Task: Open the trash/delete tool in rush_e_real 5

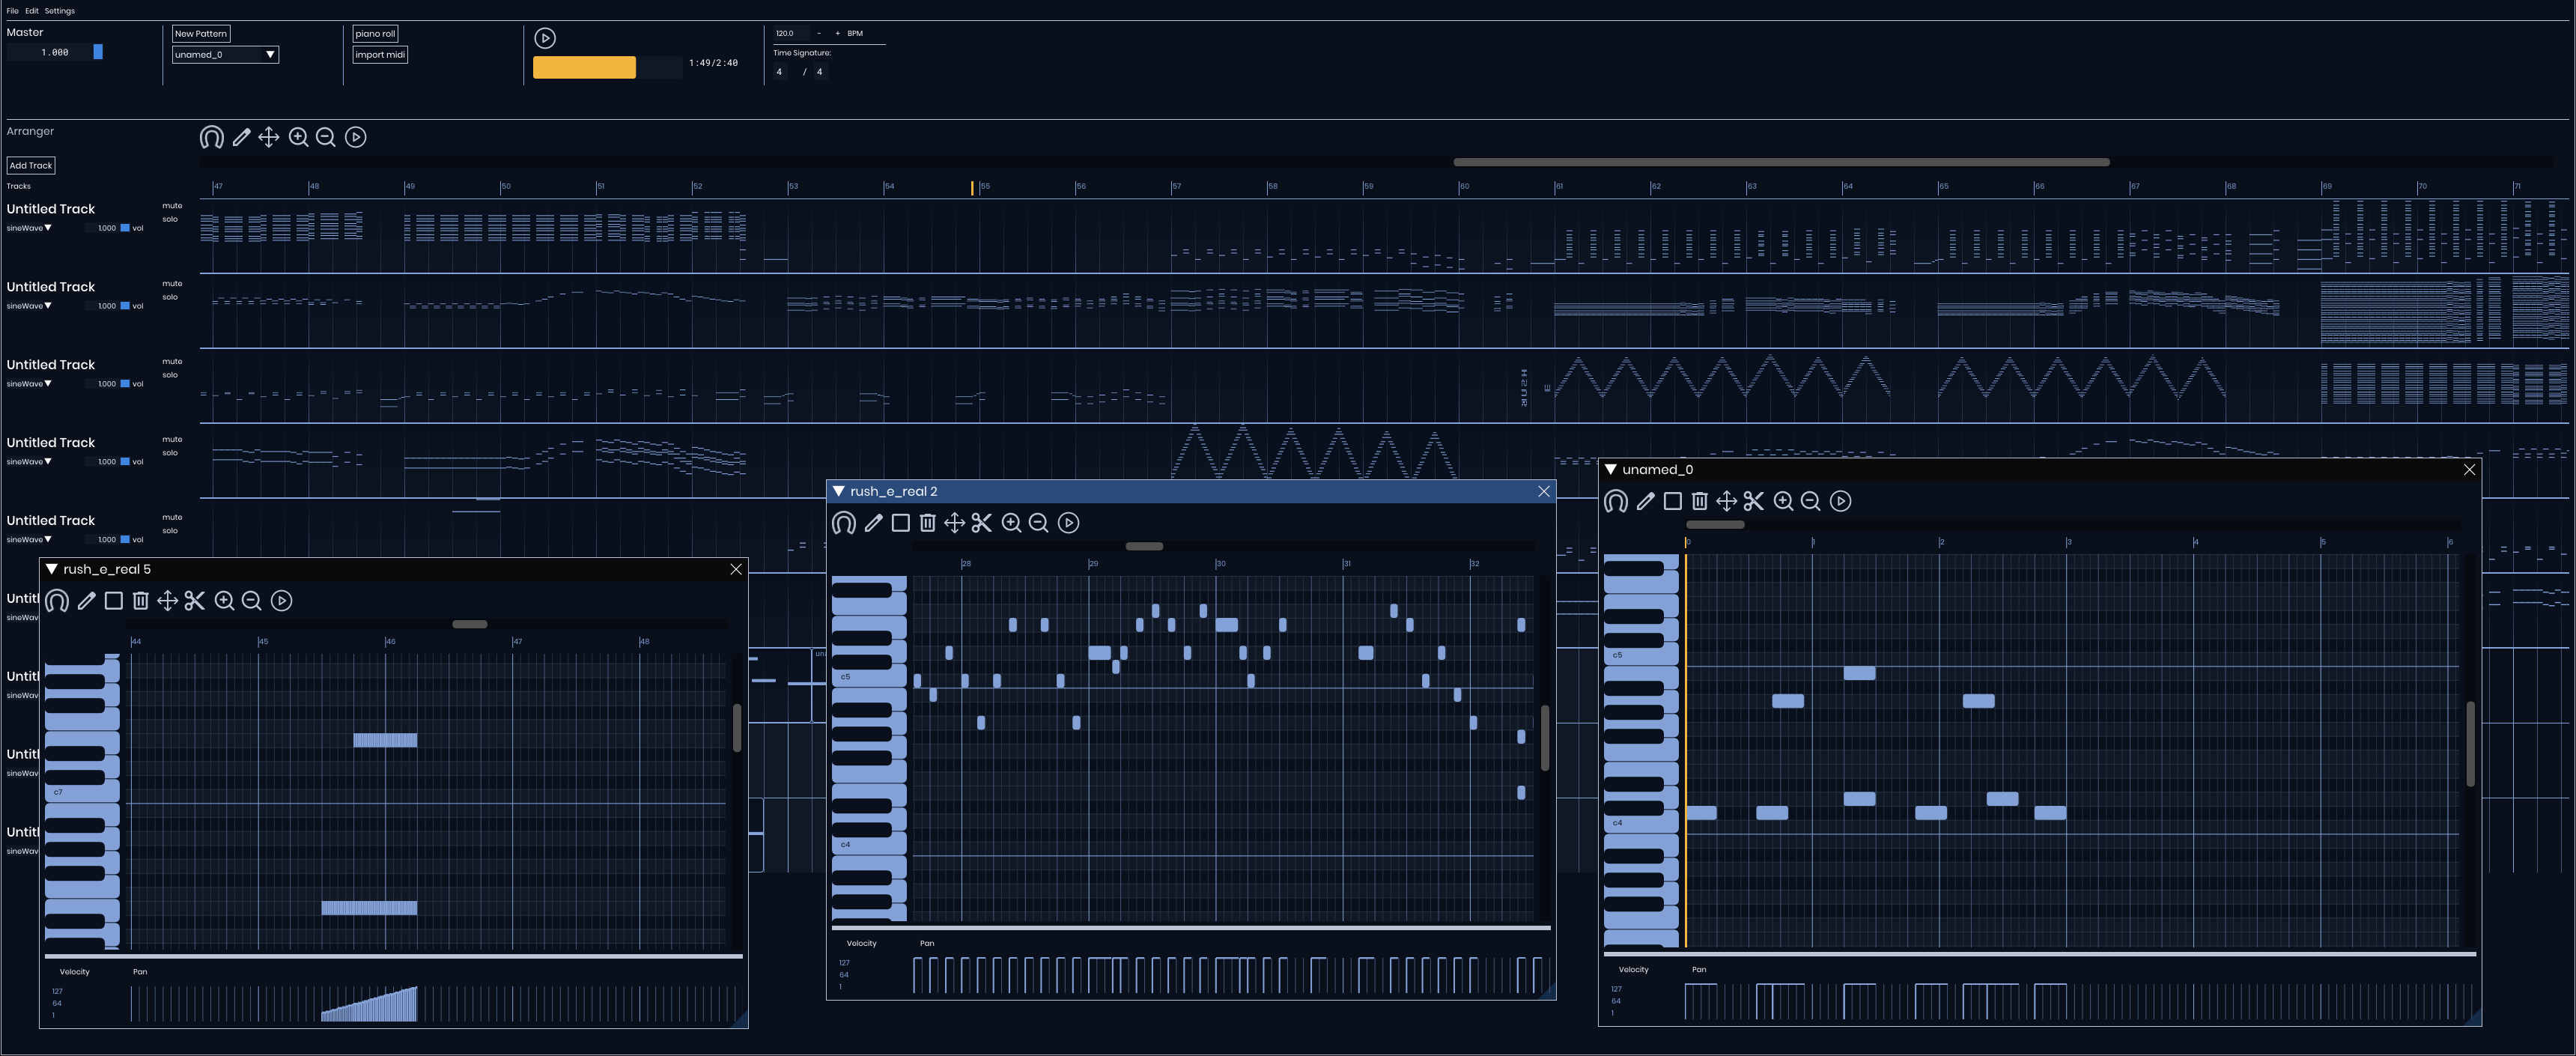Action: pyautogui.click(x=140, y=601)
